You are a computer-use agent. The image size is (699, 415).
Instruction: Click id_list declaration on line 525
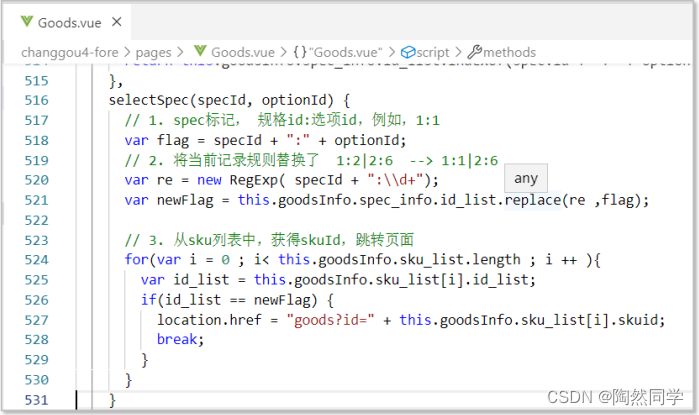click(x=201, y=280)
